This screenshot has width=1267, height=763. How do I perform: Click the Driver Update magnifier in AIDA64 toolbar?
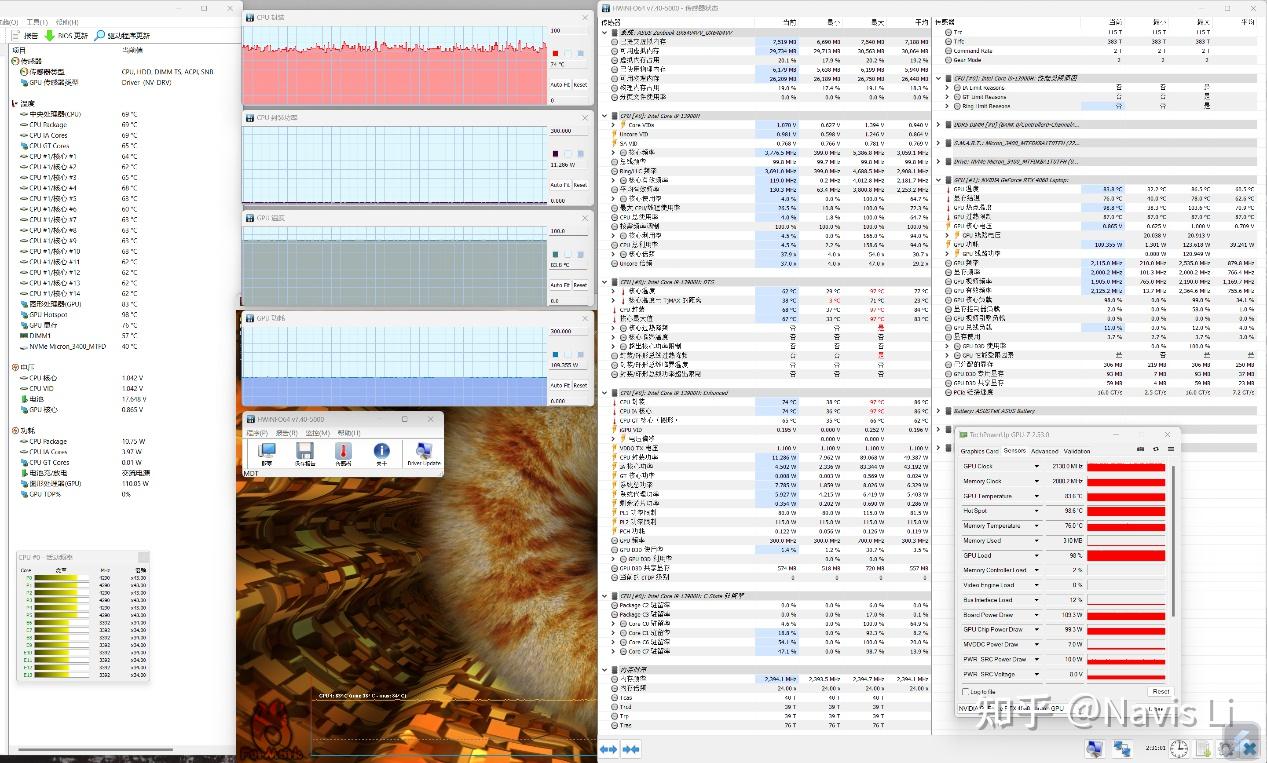99,36
